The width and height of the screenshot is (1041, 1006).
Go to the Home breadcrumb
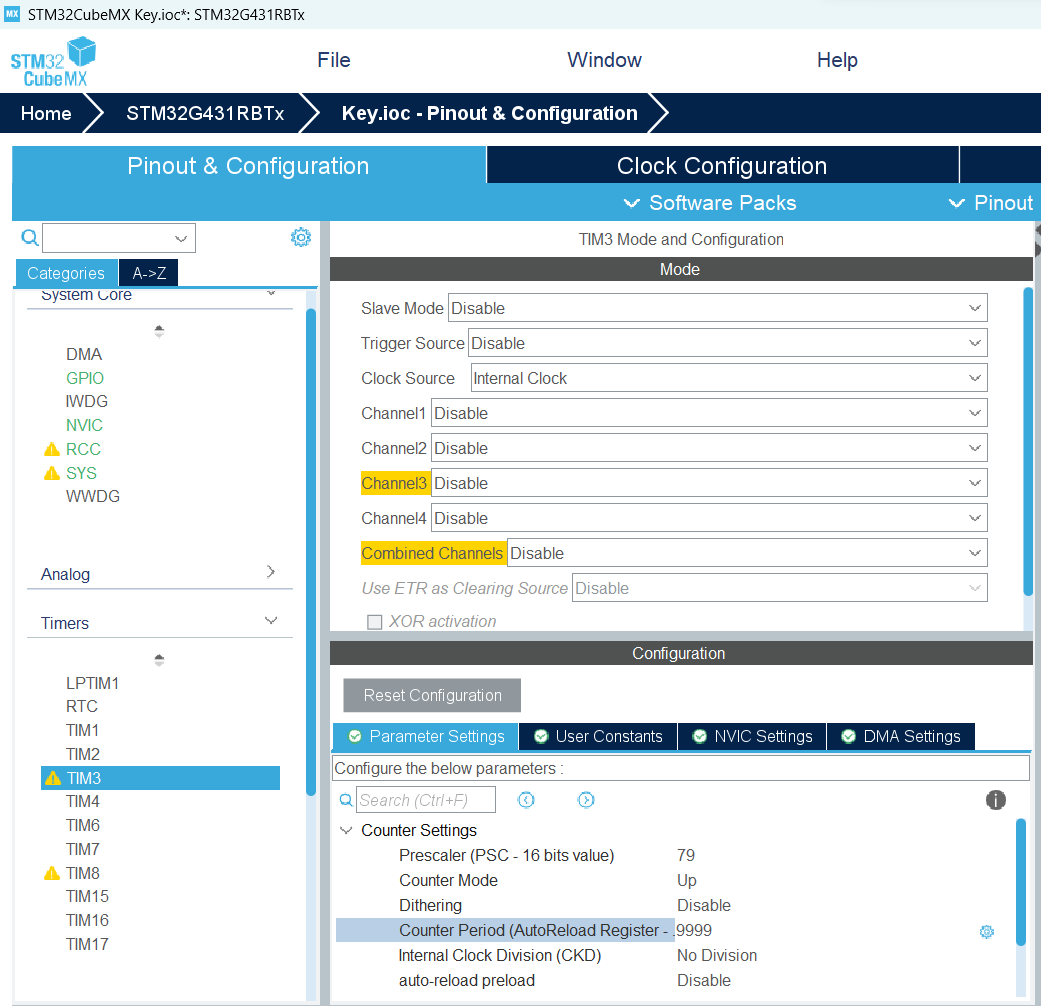click(46, 114)
